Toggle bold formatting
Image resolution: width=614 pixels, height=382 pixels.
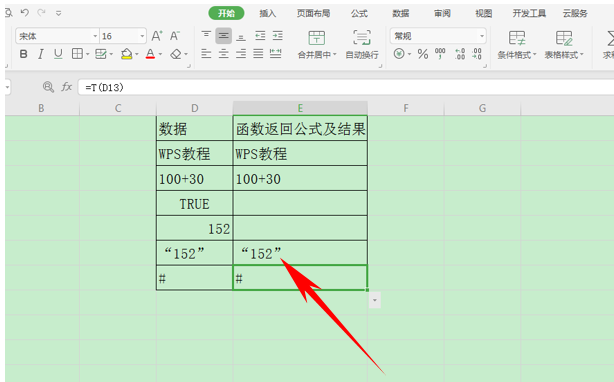coord(23,54)
